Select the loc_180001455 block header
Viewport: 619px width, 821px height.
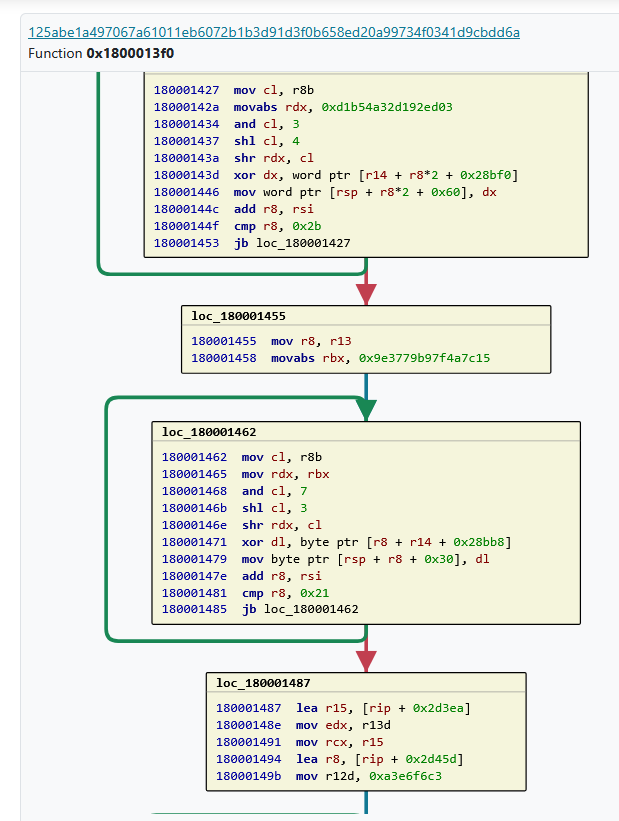pos(238,316)
